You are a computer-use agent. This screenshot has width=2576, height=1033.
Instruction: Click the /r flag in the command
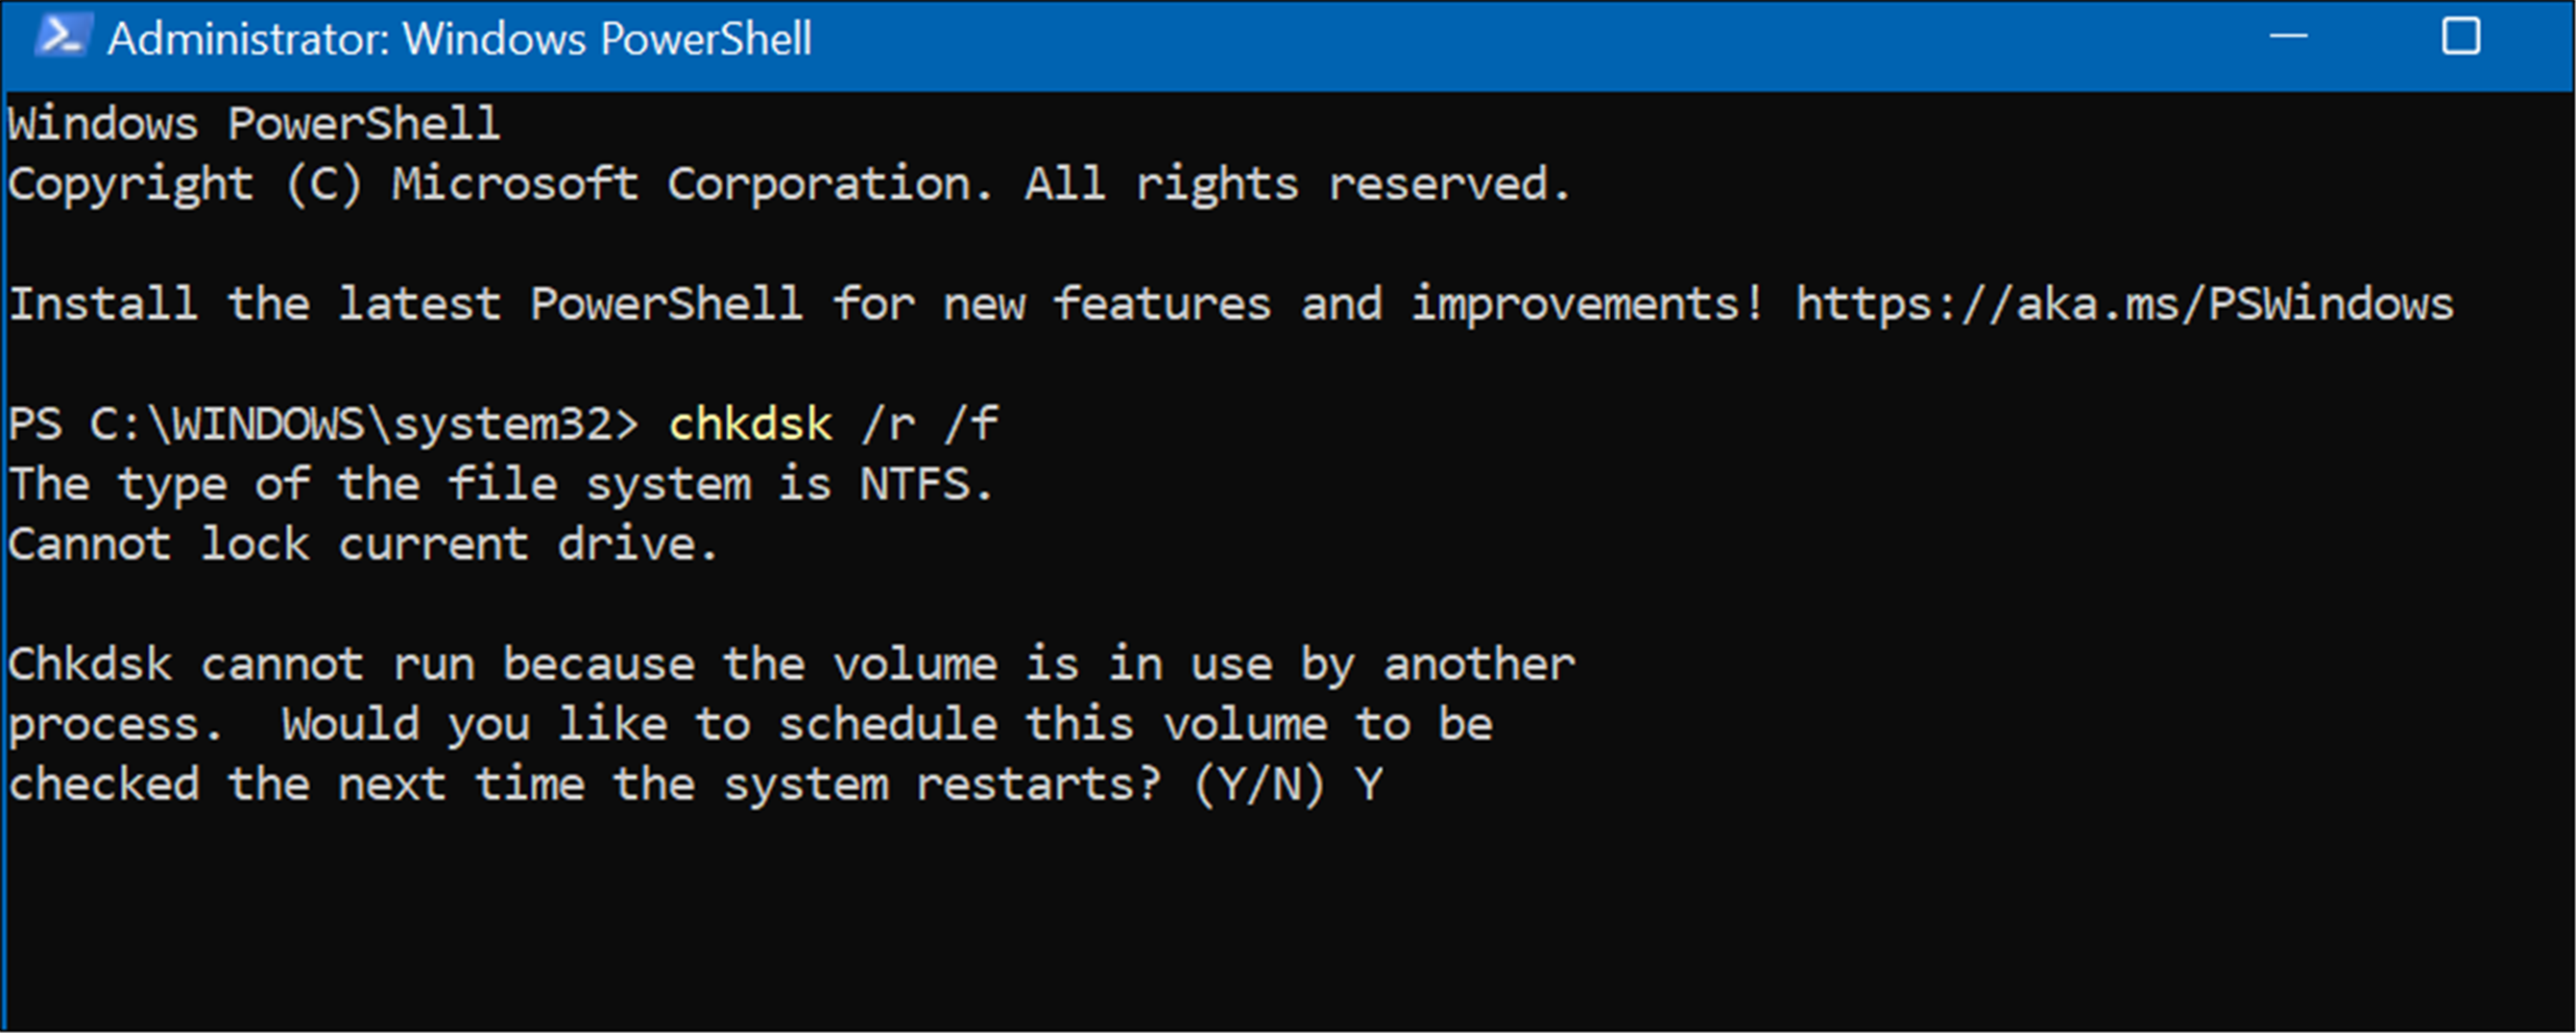coord(888,423)
